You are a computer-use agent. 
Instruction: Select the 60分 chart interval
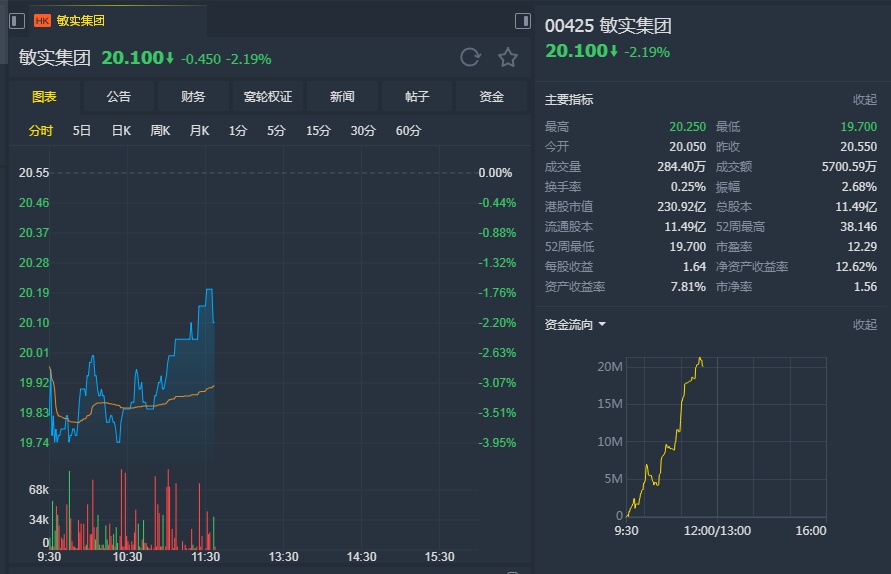409,131
